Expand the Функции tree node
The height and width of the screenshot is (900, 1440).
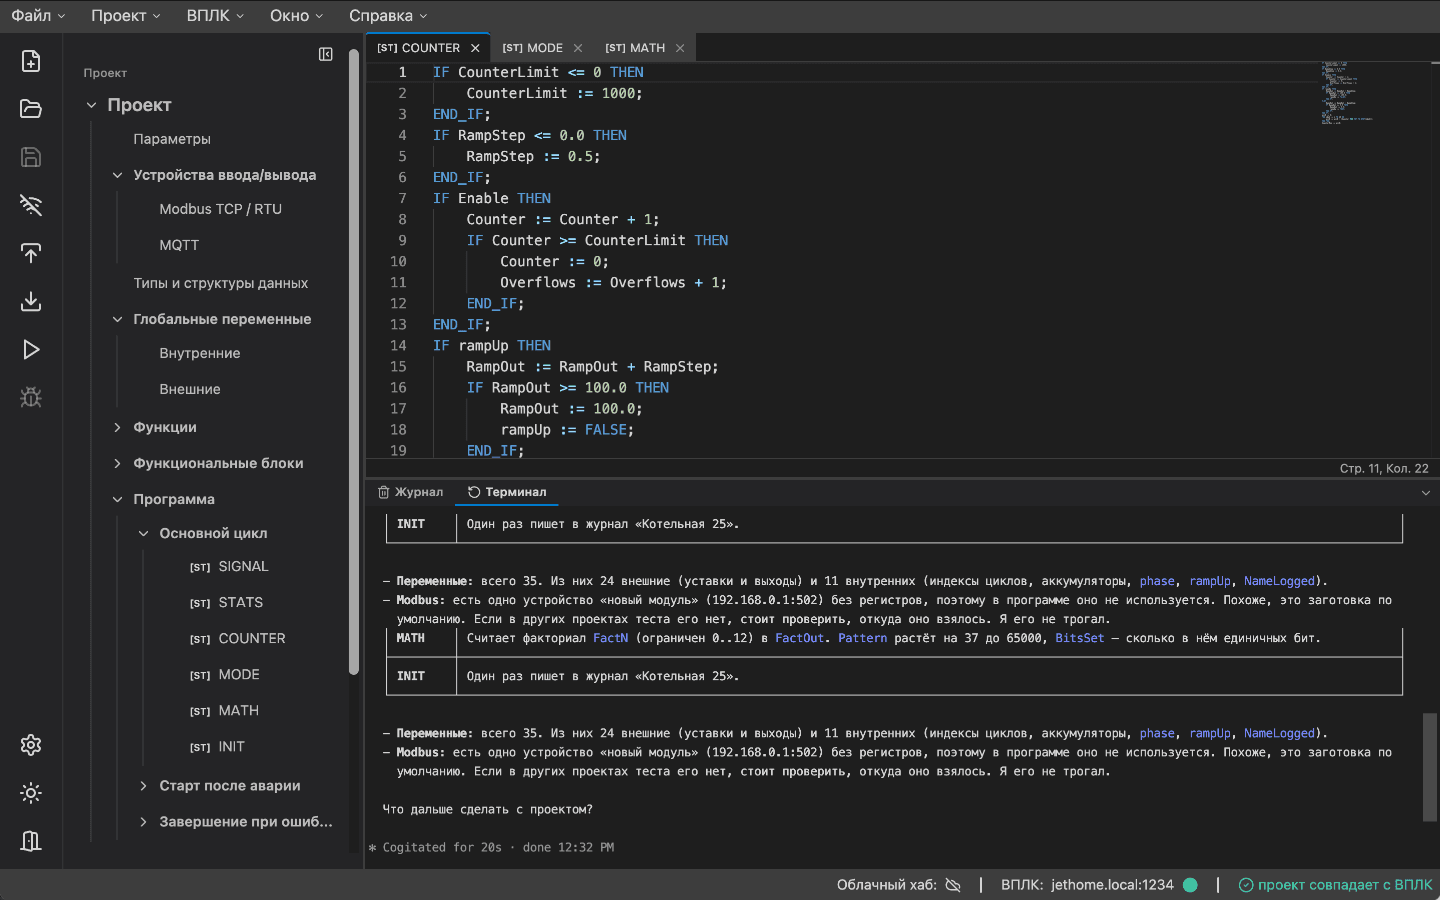click(x=117, y=427)
